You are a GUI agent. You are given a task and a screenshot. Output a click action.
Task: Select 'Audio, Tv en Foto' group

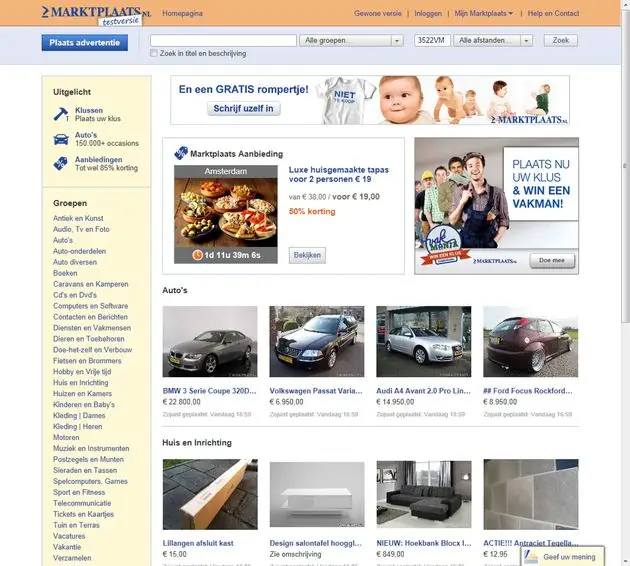pyautogui.click(x=81, y=229)
